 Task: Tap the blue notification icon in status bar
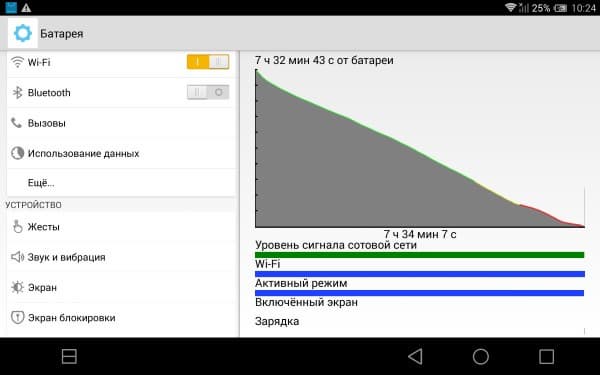(x=11, y=8)
